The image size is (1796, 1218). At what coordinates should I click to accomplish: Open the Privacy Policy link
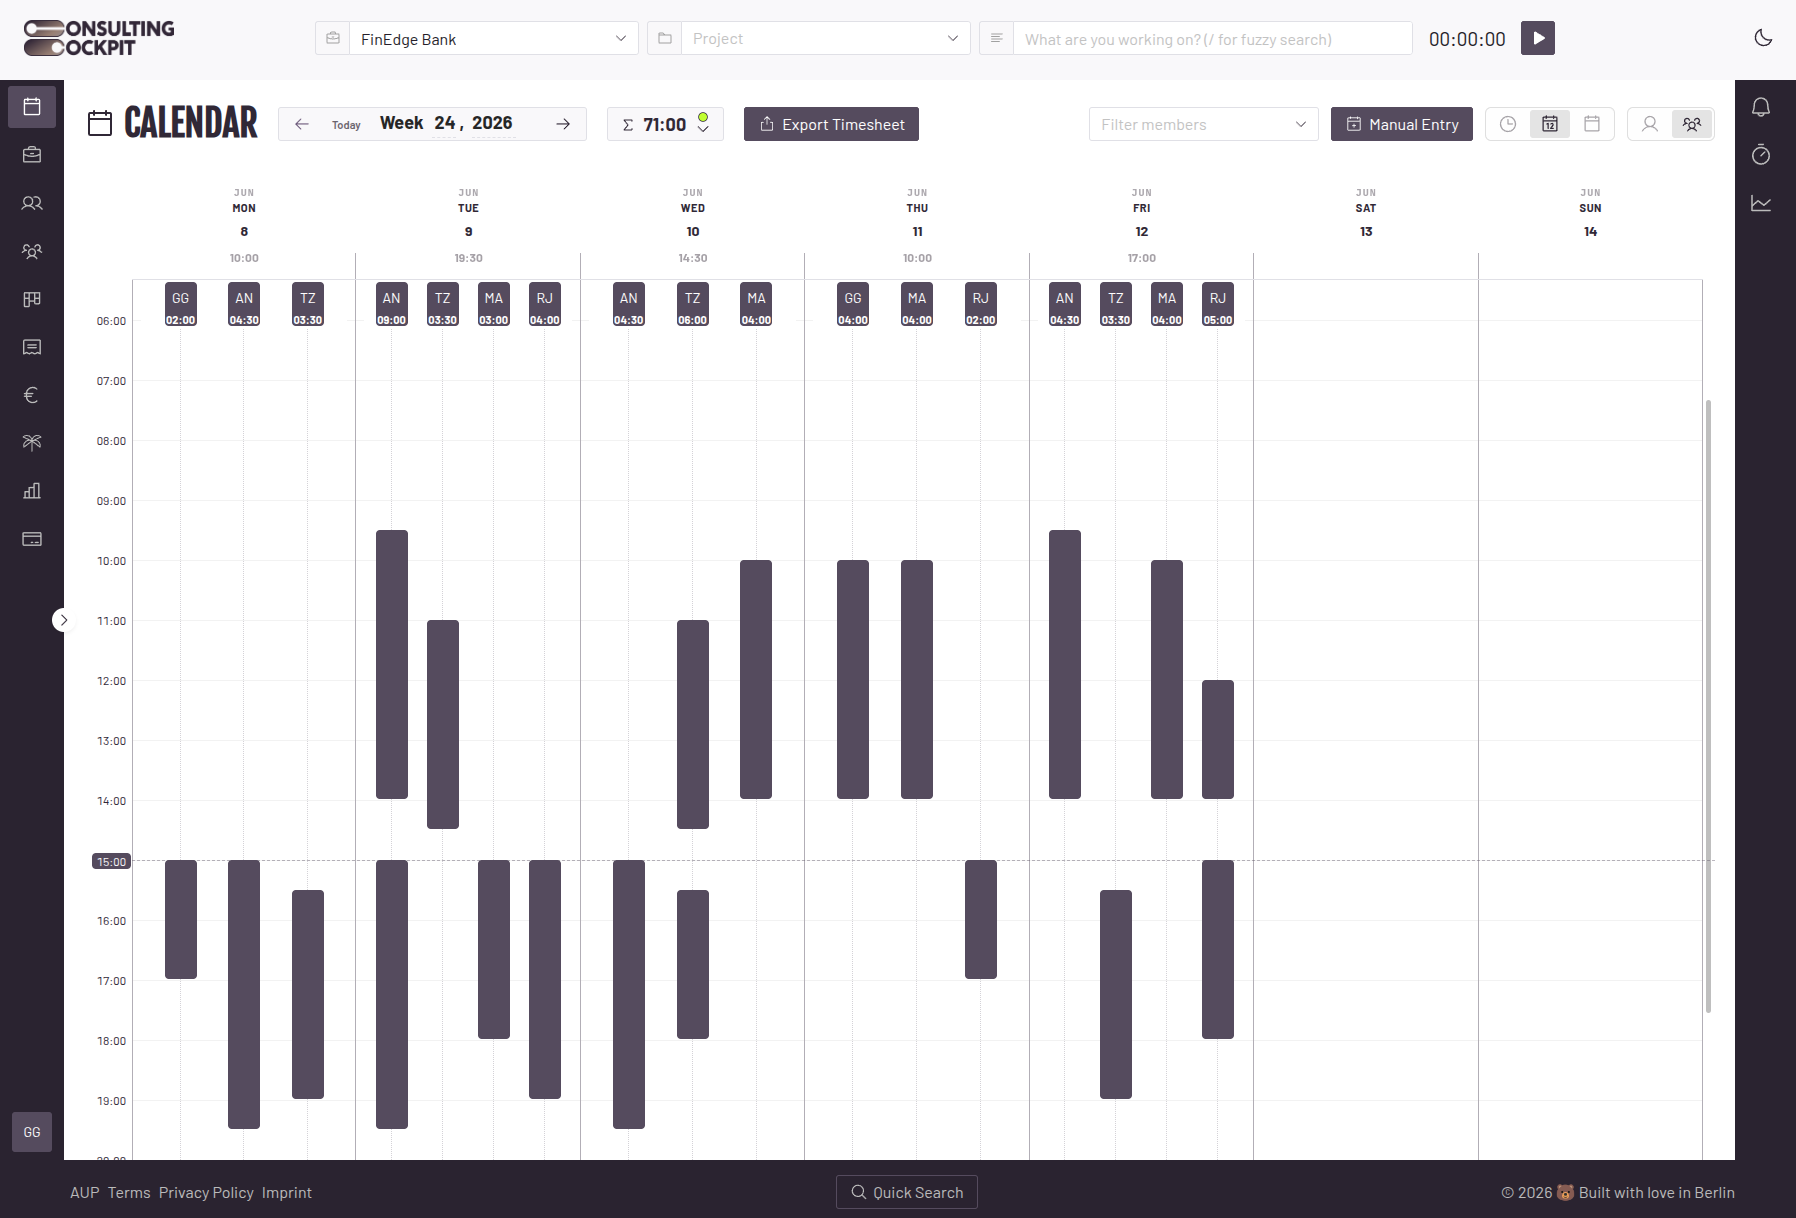[206, 1192]
